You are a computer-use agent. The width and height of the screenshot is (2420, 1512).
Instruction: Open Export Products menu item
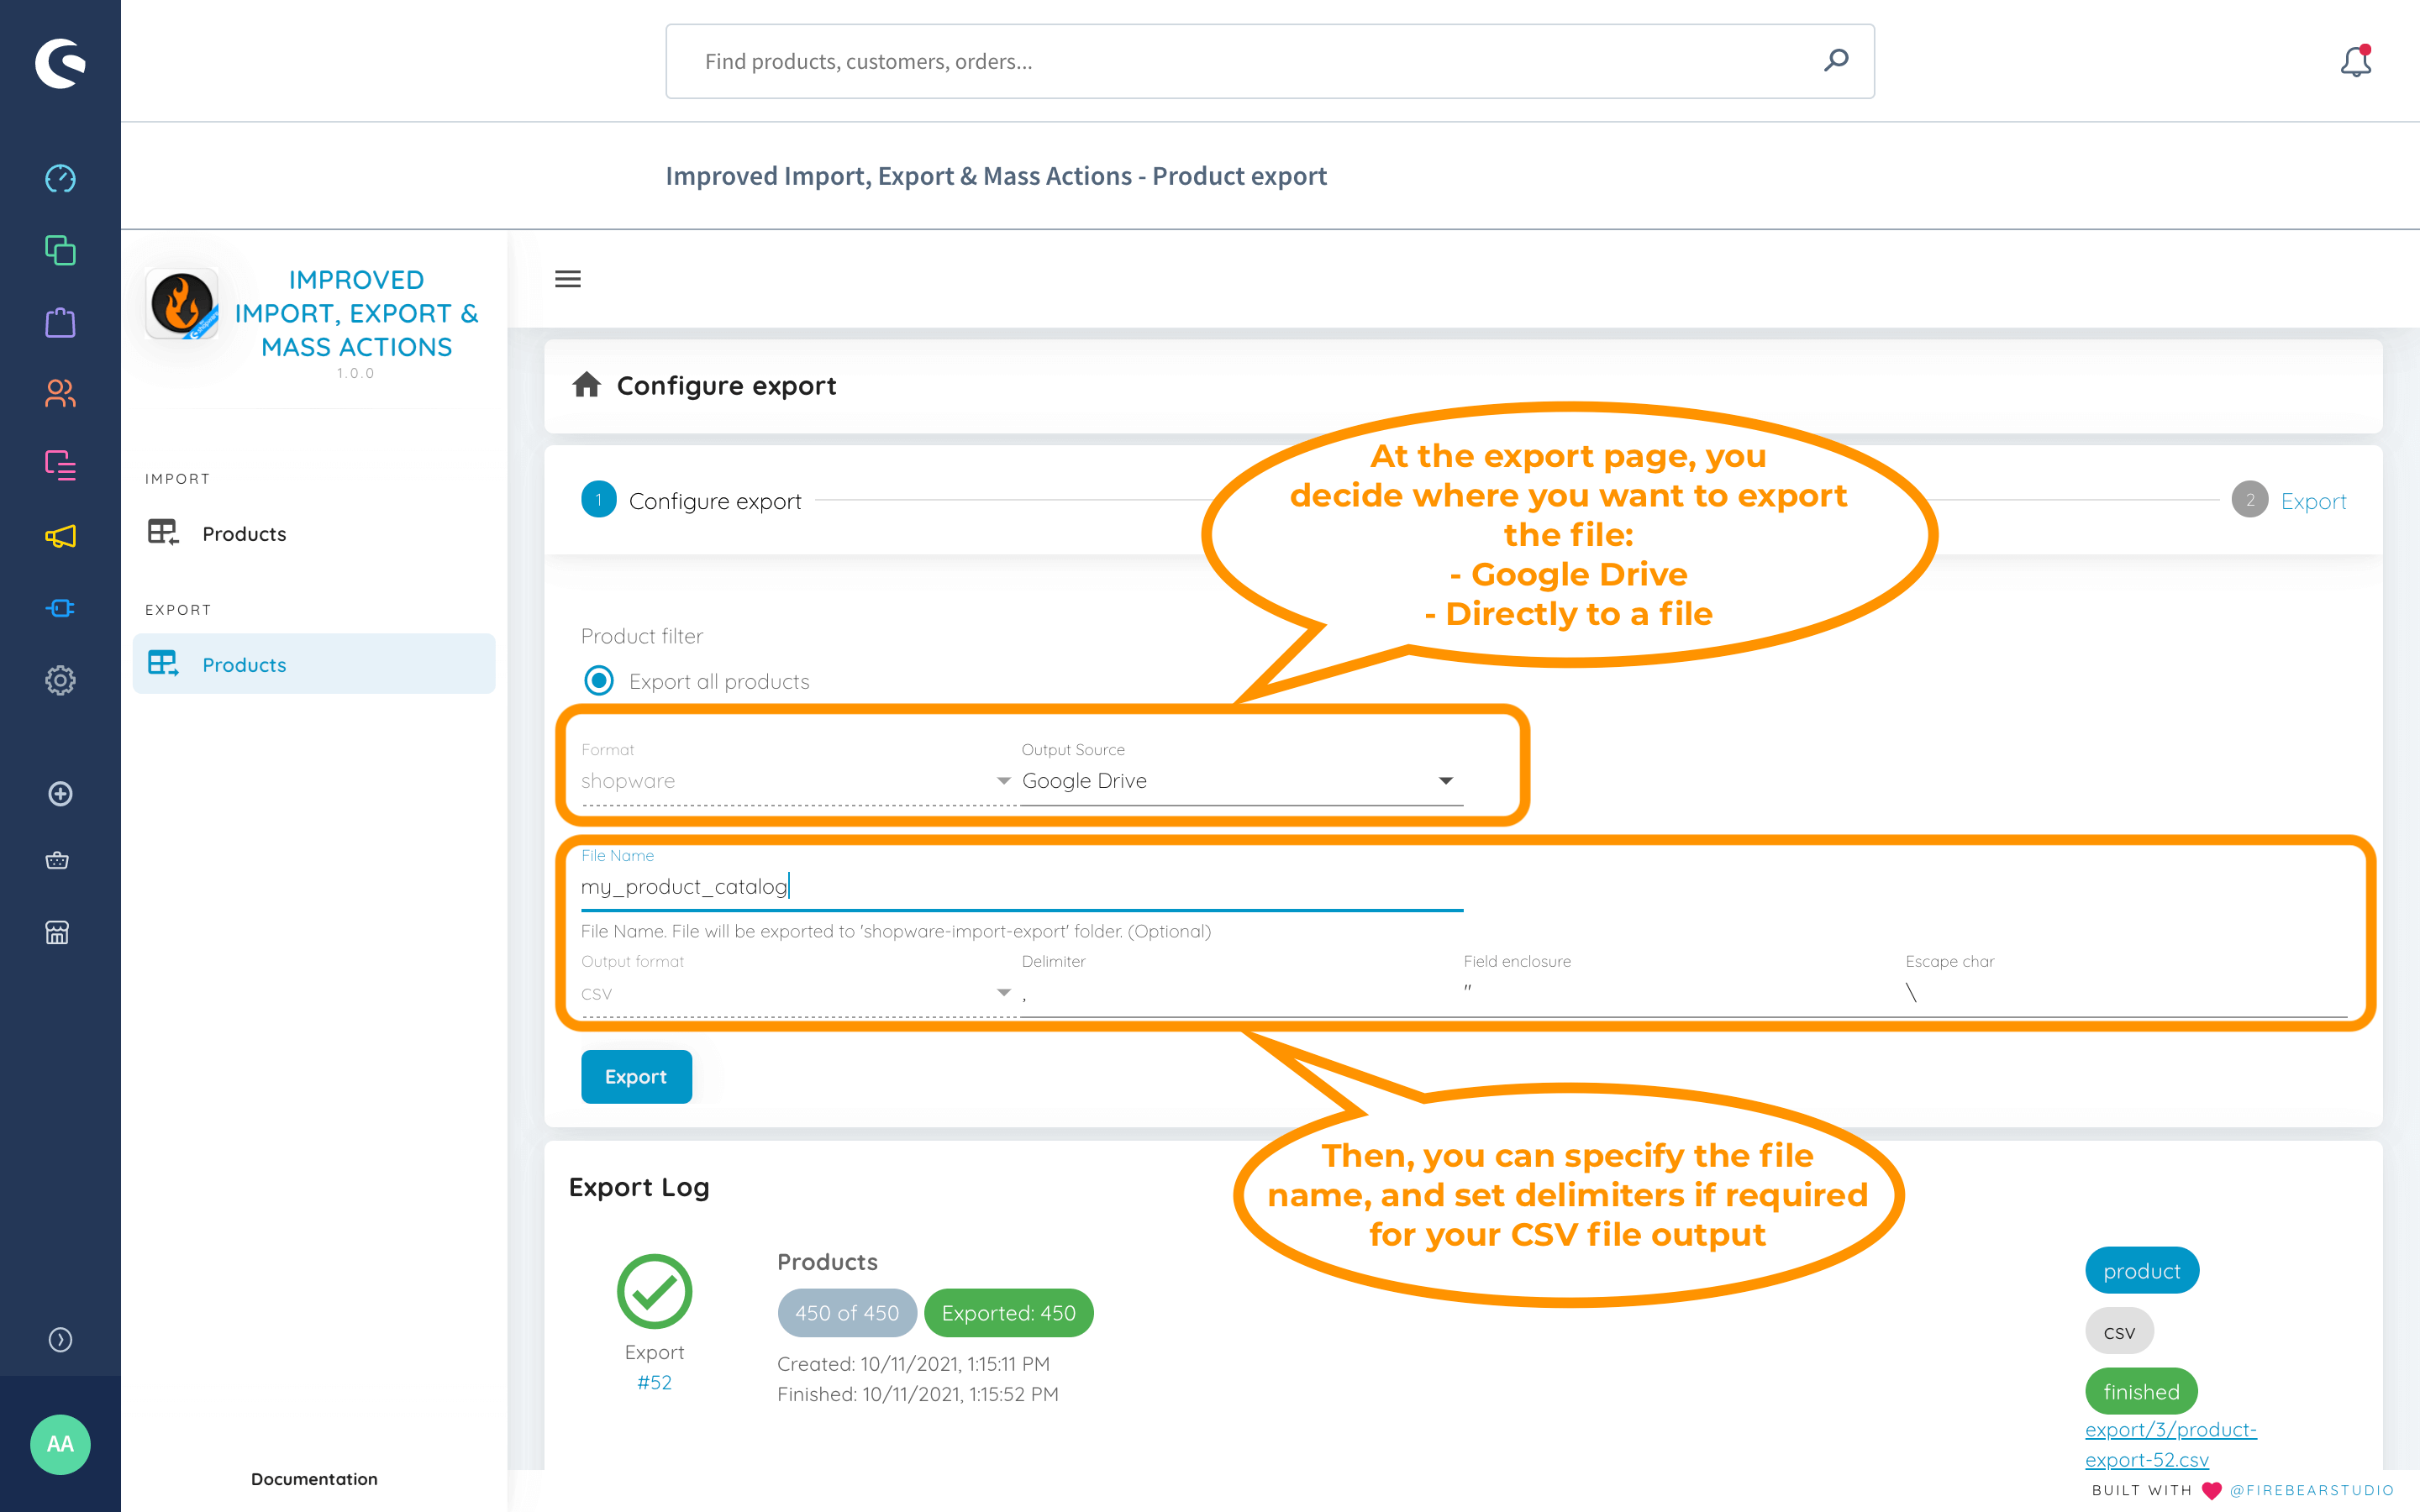244,665
